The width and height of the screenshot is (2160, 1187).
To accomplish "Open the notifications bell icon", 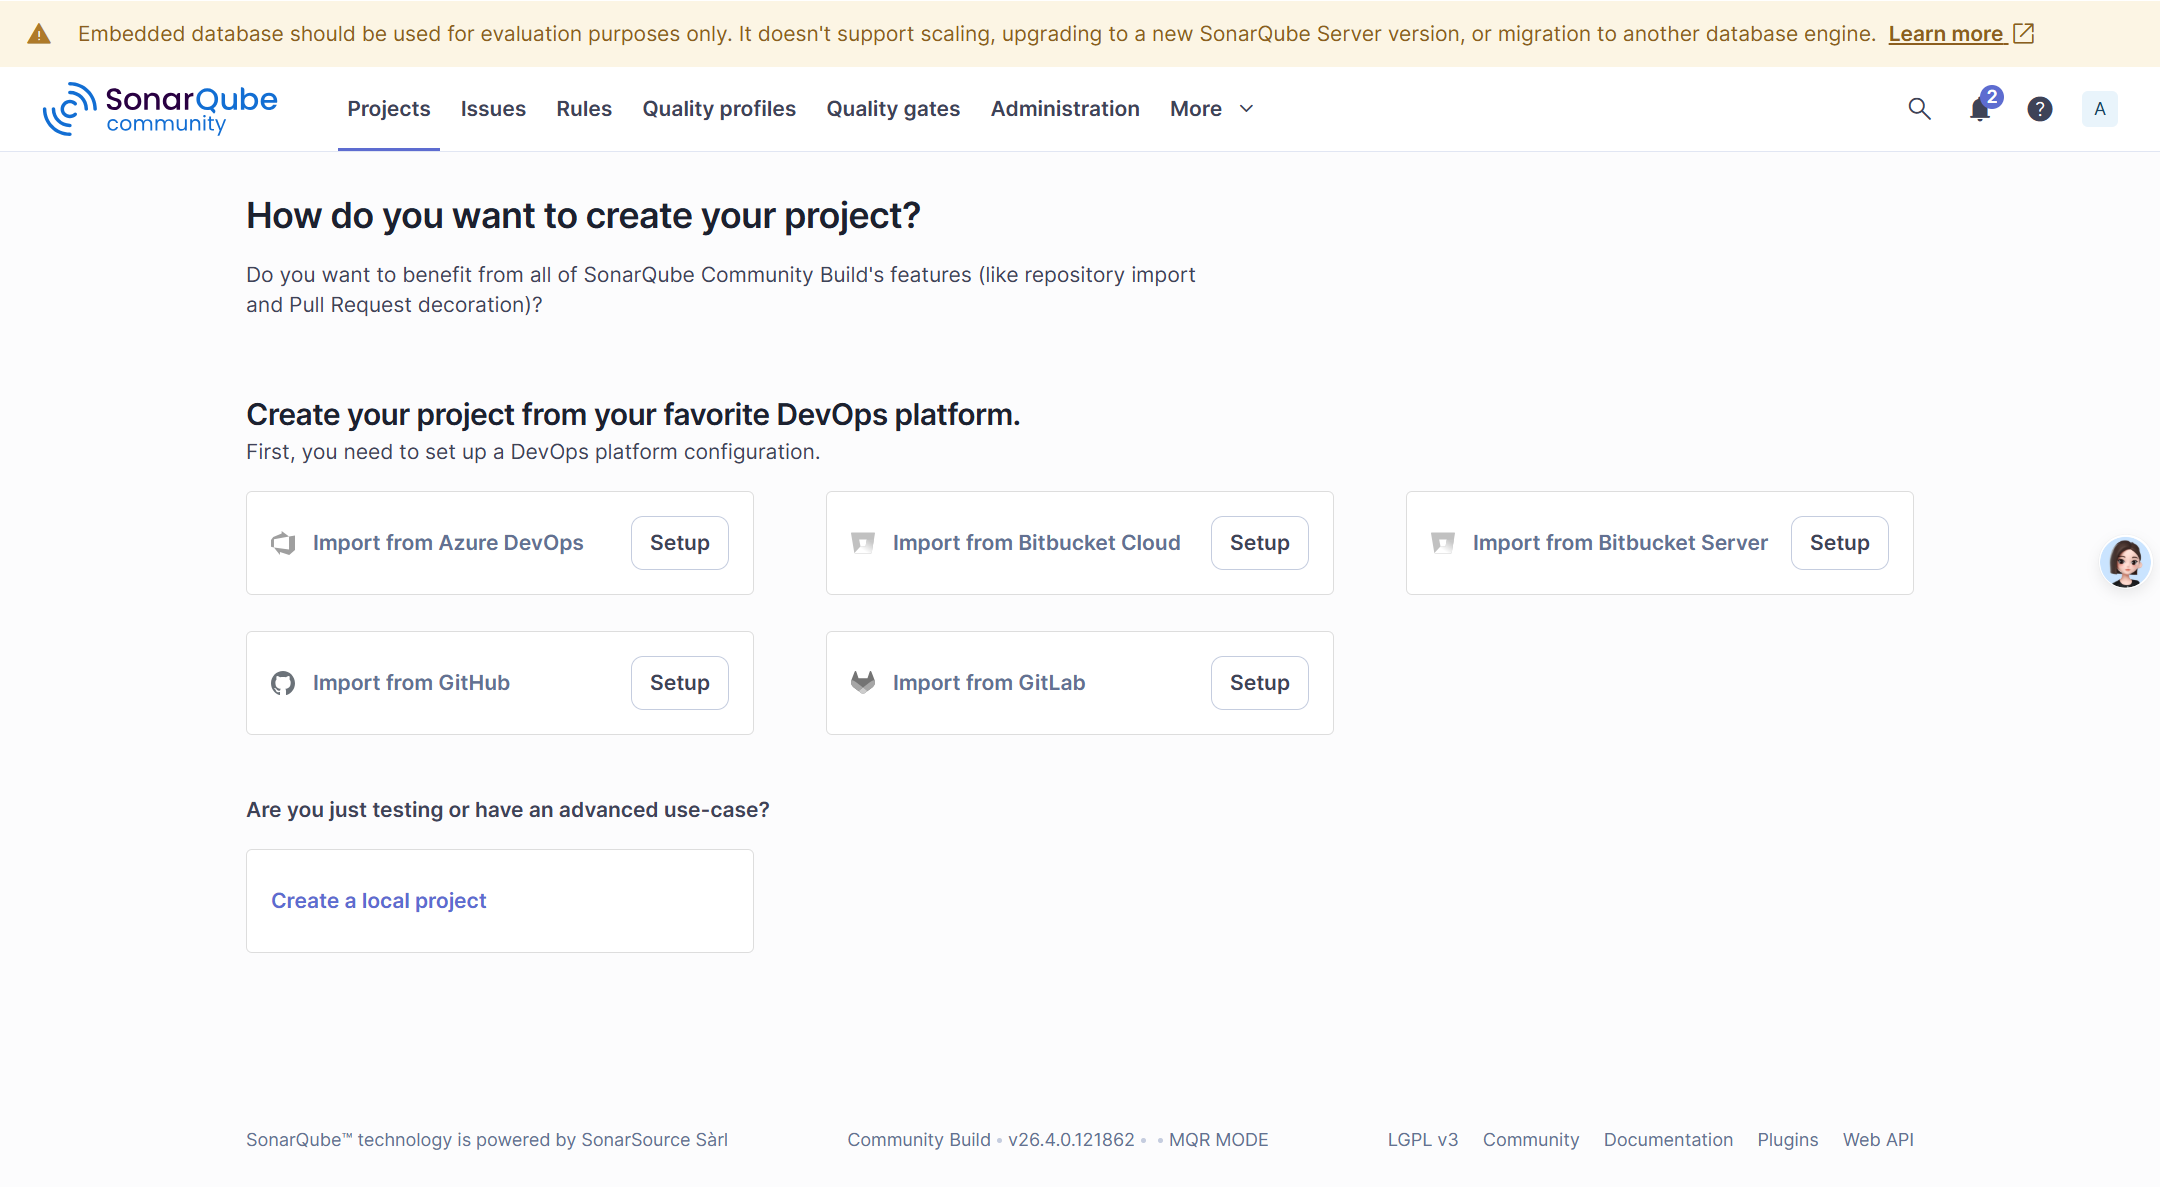I will [1979, 109].
